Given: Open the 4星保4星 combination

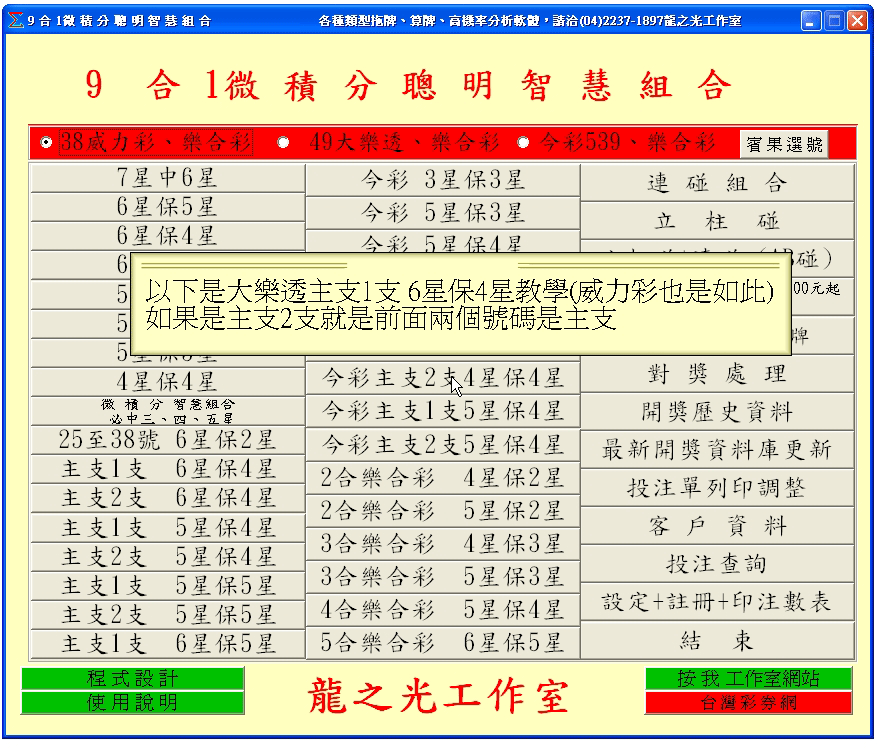Looking at the screenshot, I should (168, 382).
